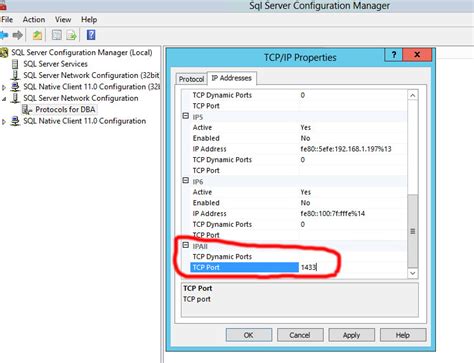Click the blue Help toolbar icon
Image resolution: width=474 pixels, height=363 pixels.
coord(91,35)
